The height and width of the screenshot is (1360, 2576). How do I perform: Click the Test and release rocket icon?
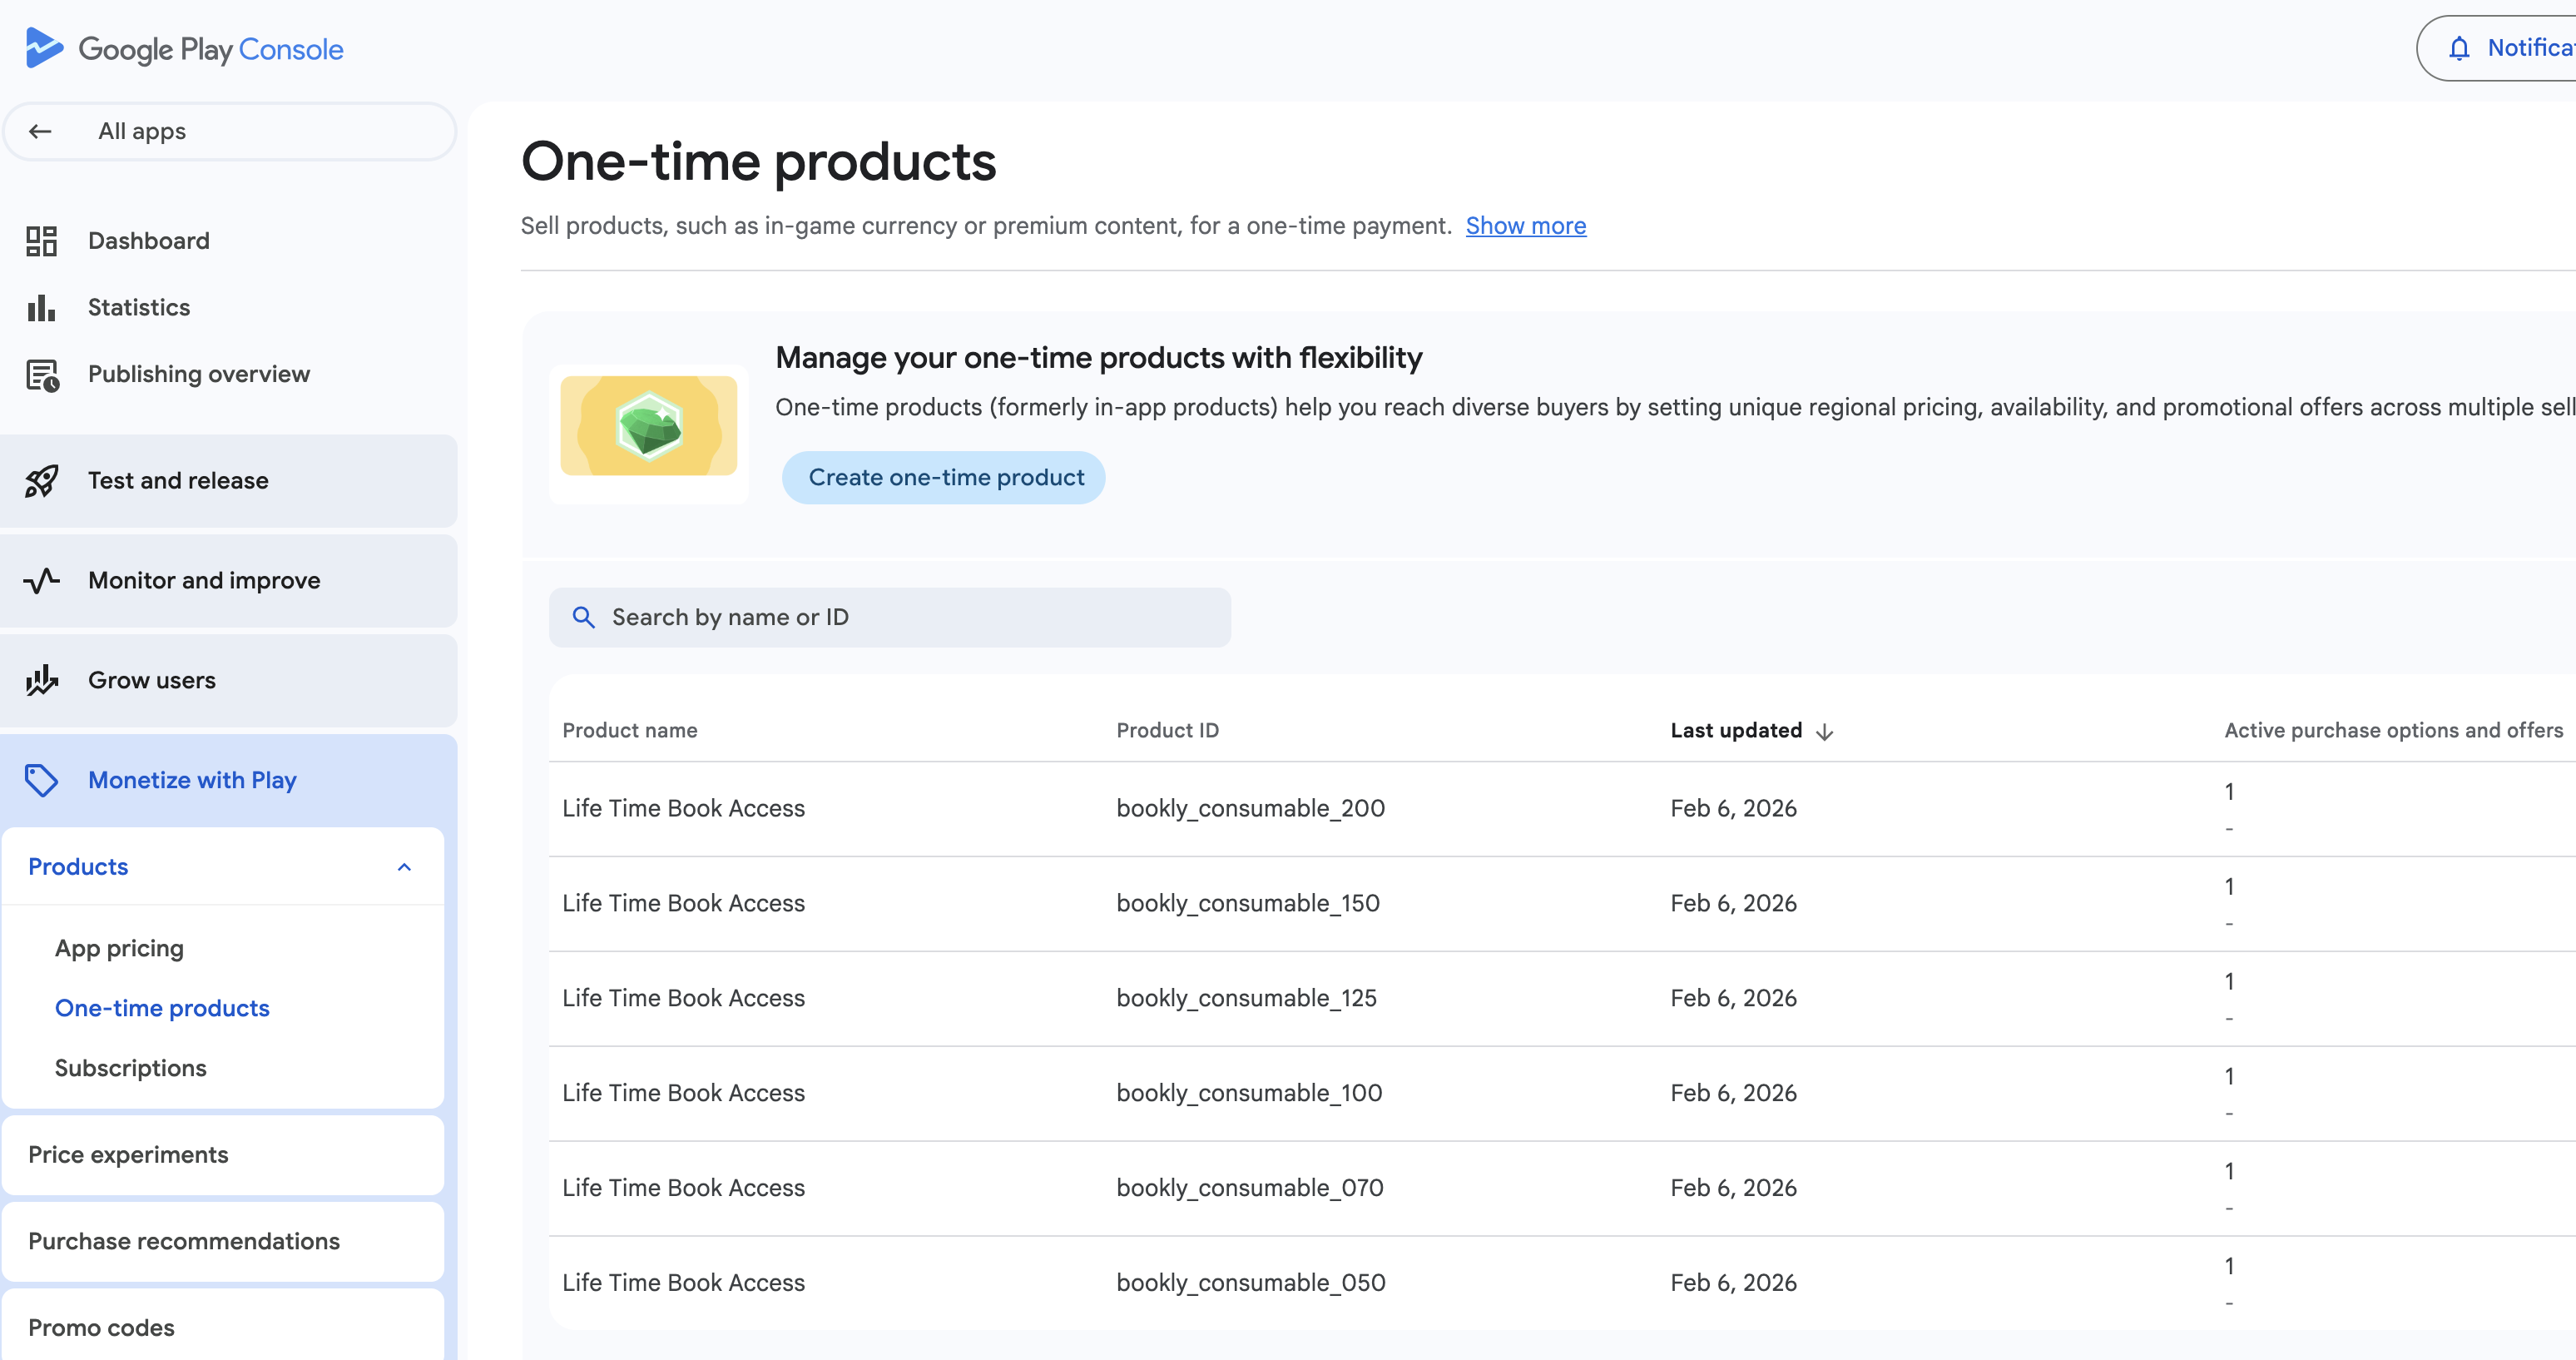click(x=41, y=481)
